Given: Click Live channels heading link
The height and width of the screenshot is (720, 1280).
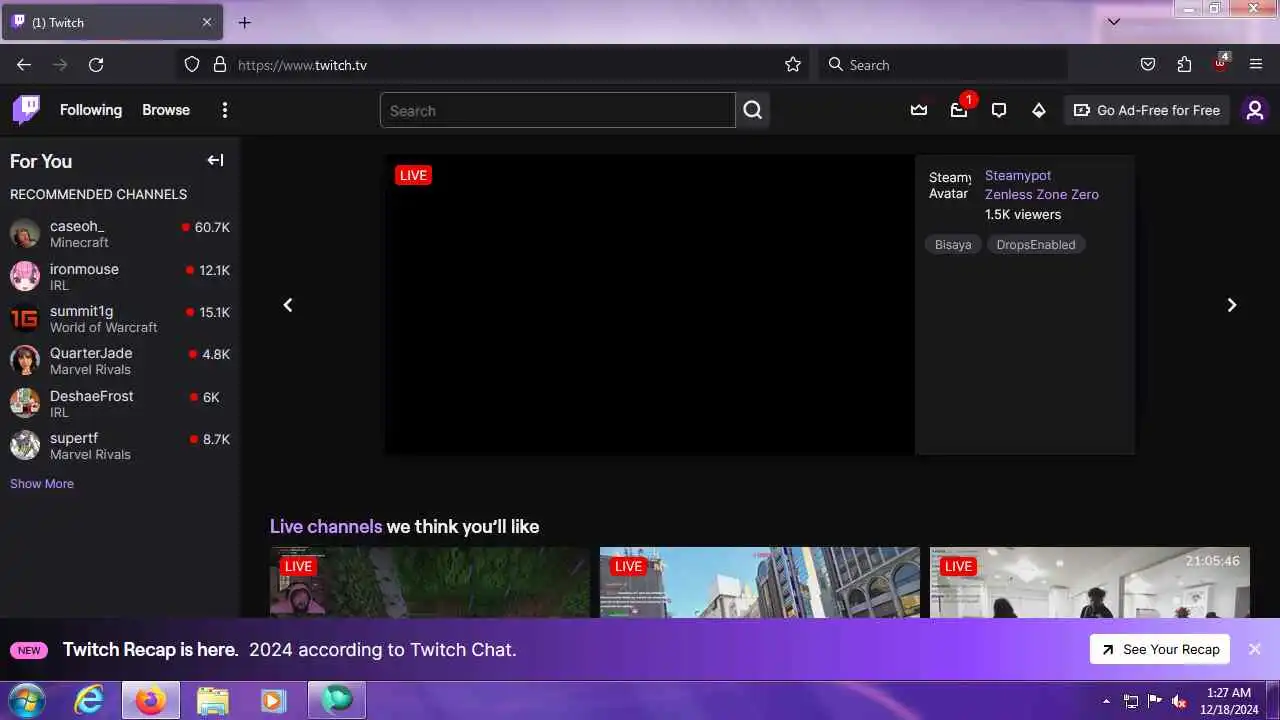Looking at the screenshot, I should [x=326, y=526].
